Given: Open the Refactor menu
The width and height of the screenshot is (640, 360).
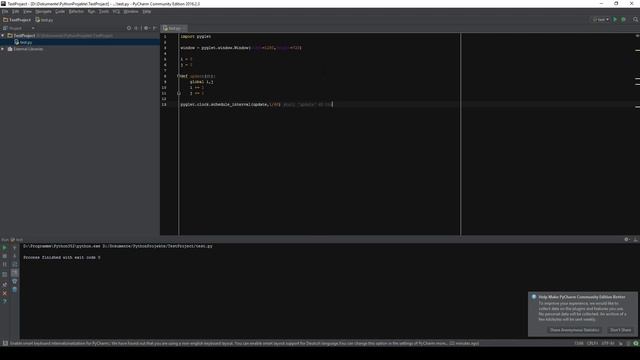Looking at the screenshot, I should [76, 11].
